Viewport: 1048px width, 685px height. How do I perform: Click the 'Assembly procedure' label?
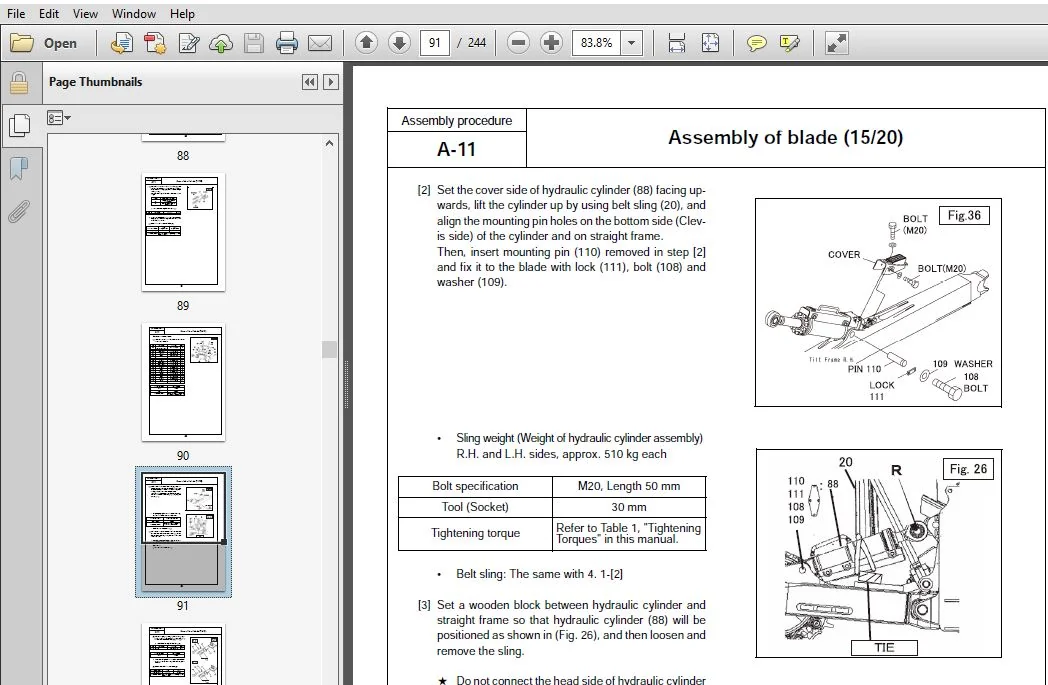tap(456, 121)
